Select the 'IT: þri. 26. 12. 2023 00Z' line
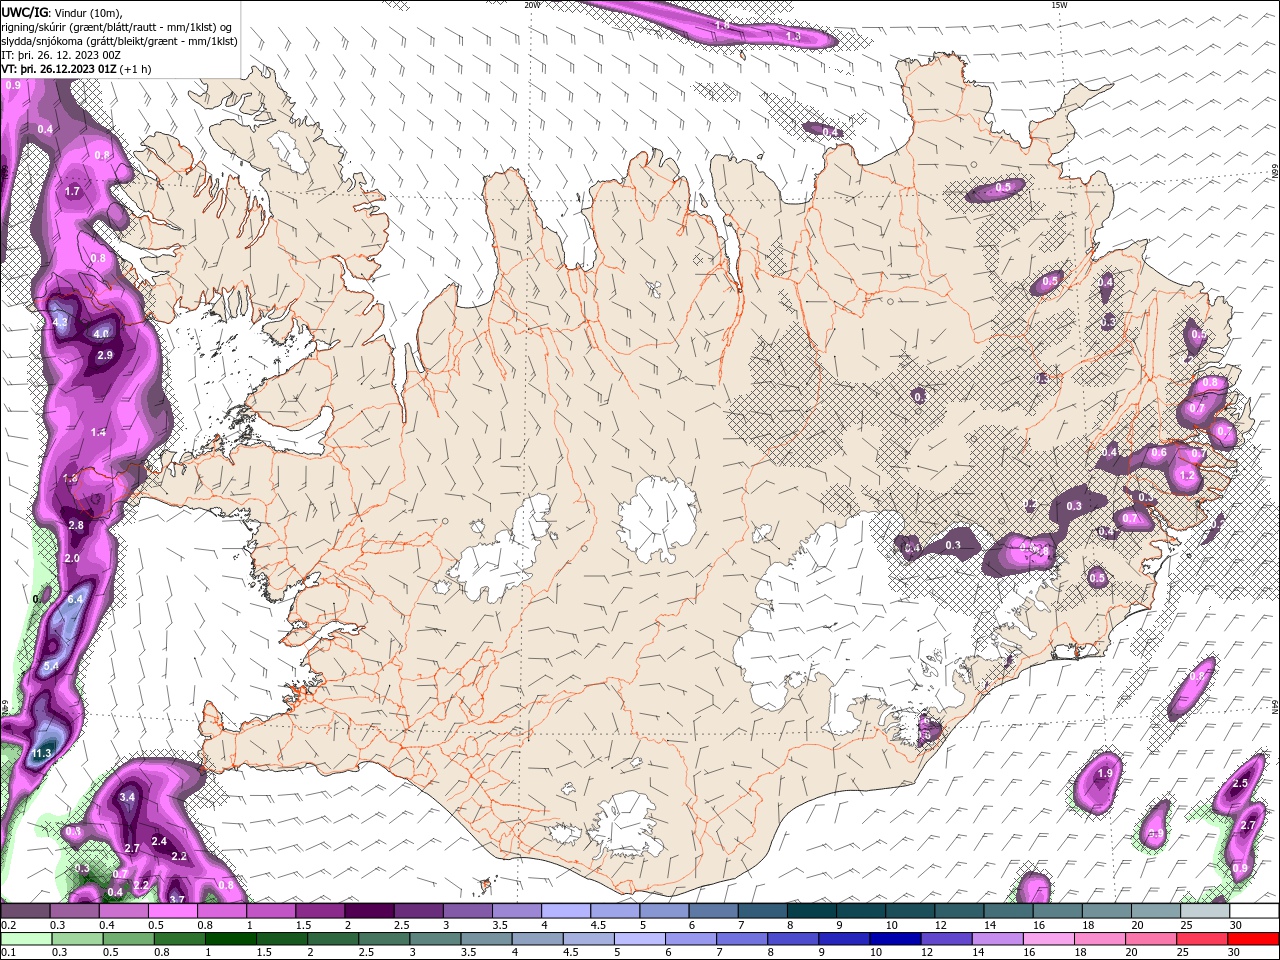The width and height of the screenshot is (1280, 960). click(62, 55)
